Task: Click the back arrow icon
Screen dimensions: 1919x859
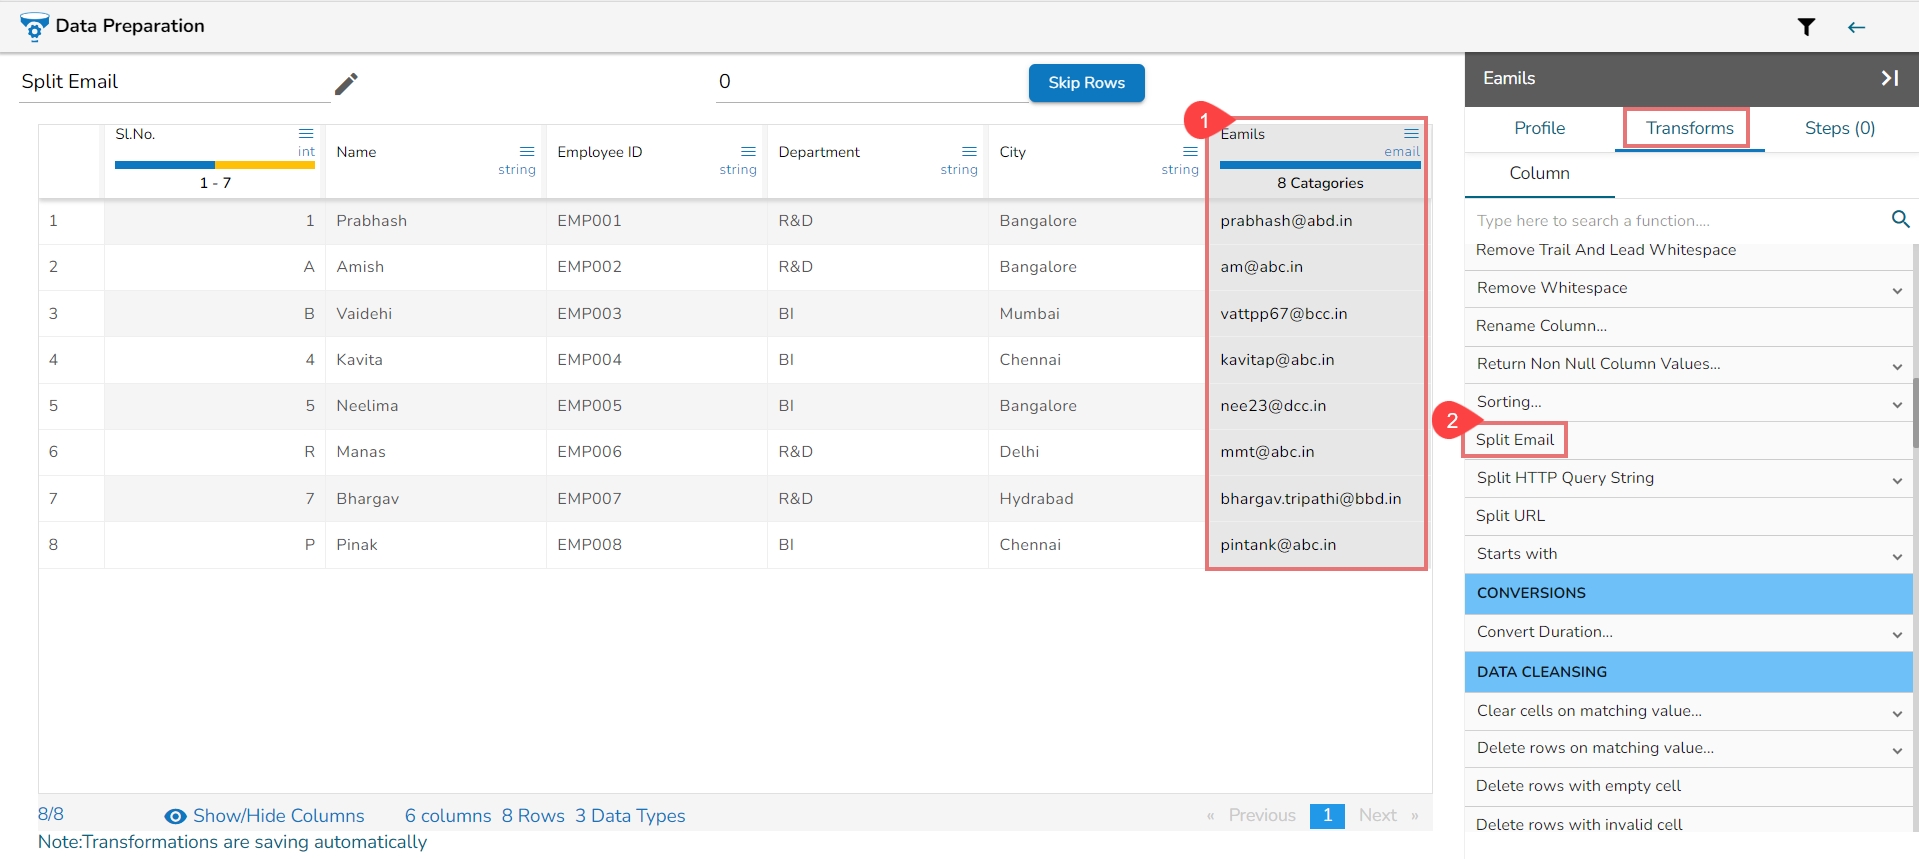Action: 1856,27
